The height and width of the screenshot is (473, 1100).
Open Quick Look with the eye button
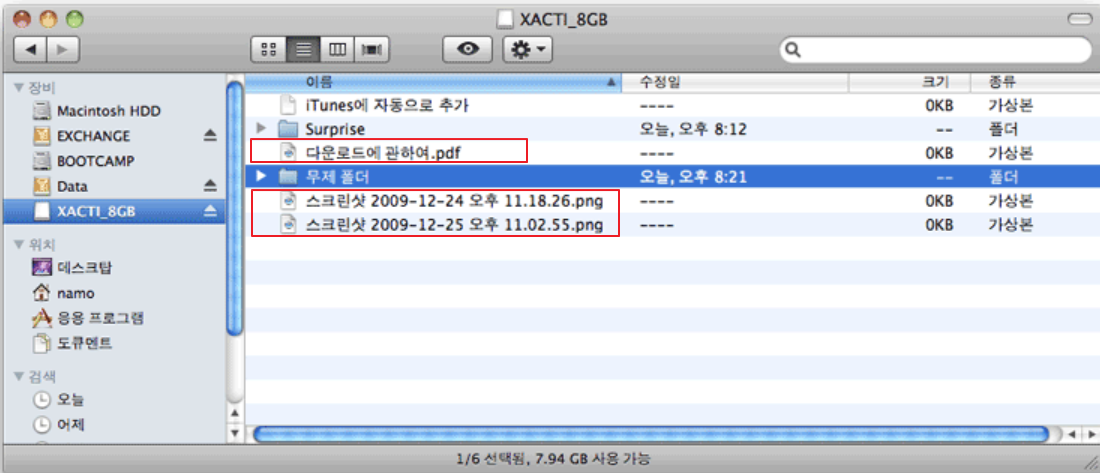click(468, 49)
